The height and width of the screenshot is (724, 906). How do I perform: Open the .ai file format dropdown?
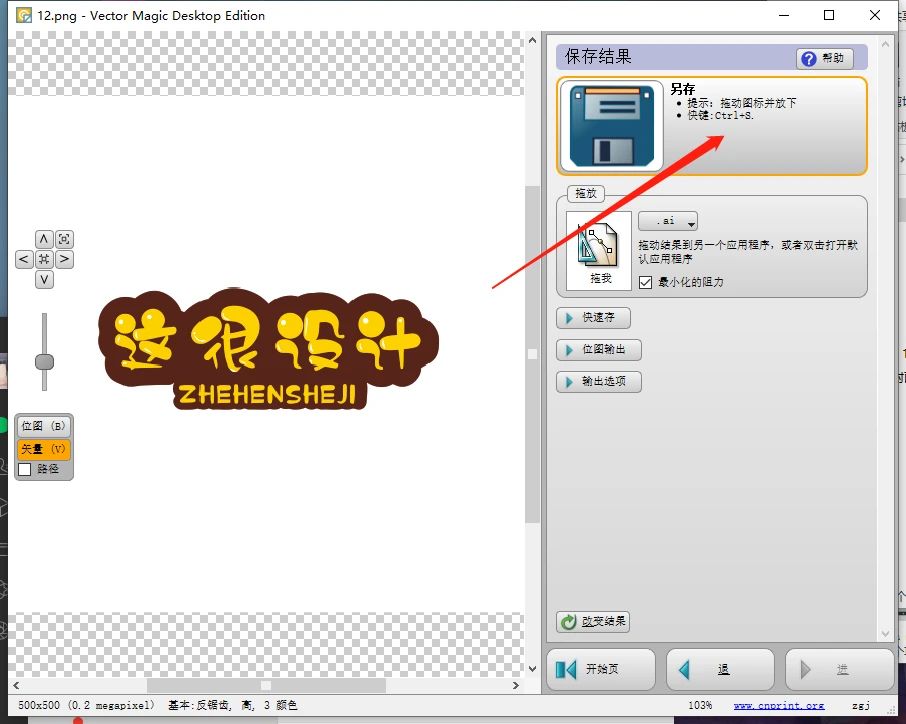668,222
